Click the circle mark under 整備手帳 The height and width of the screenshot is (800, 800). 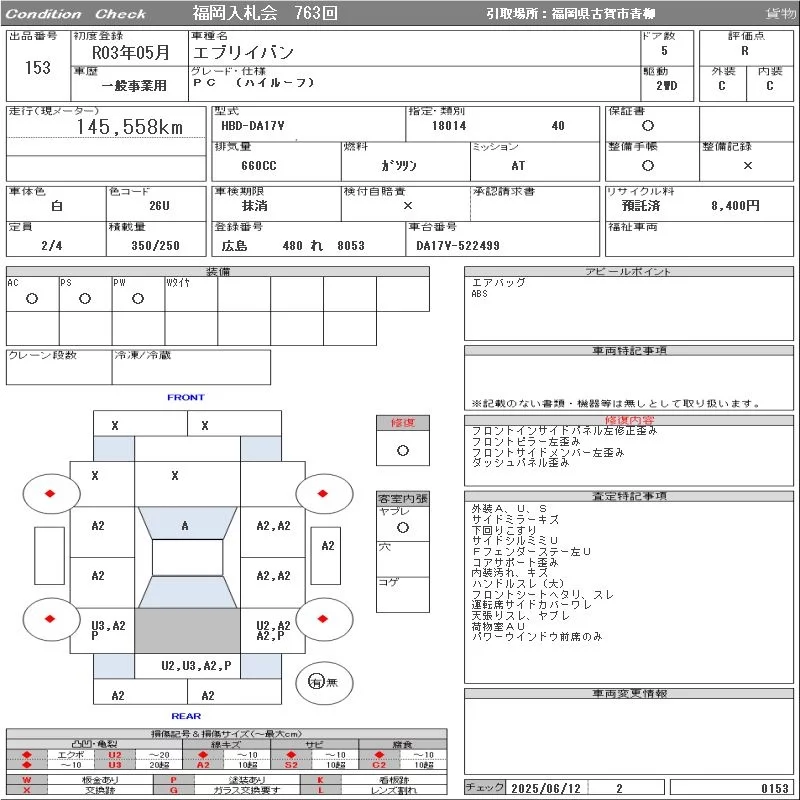pyautogui.click(x=647, y=165)
